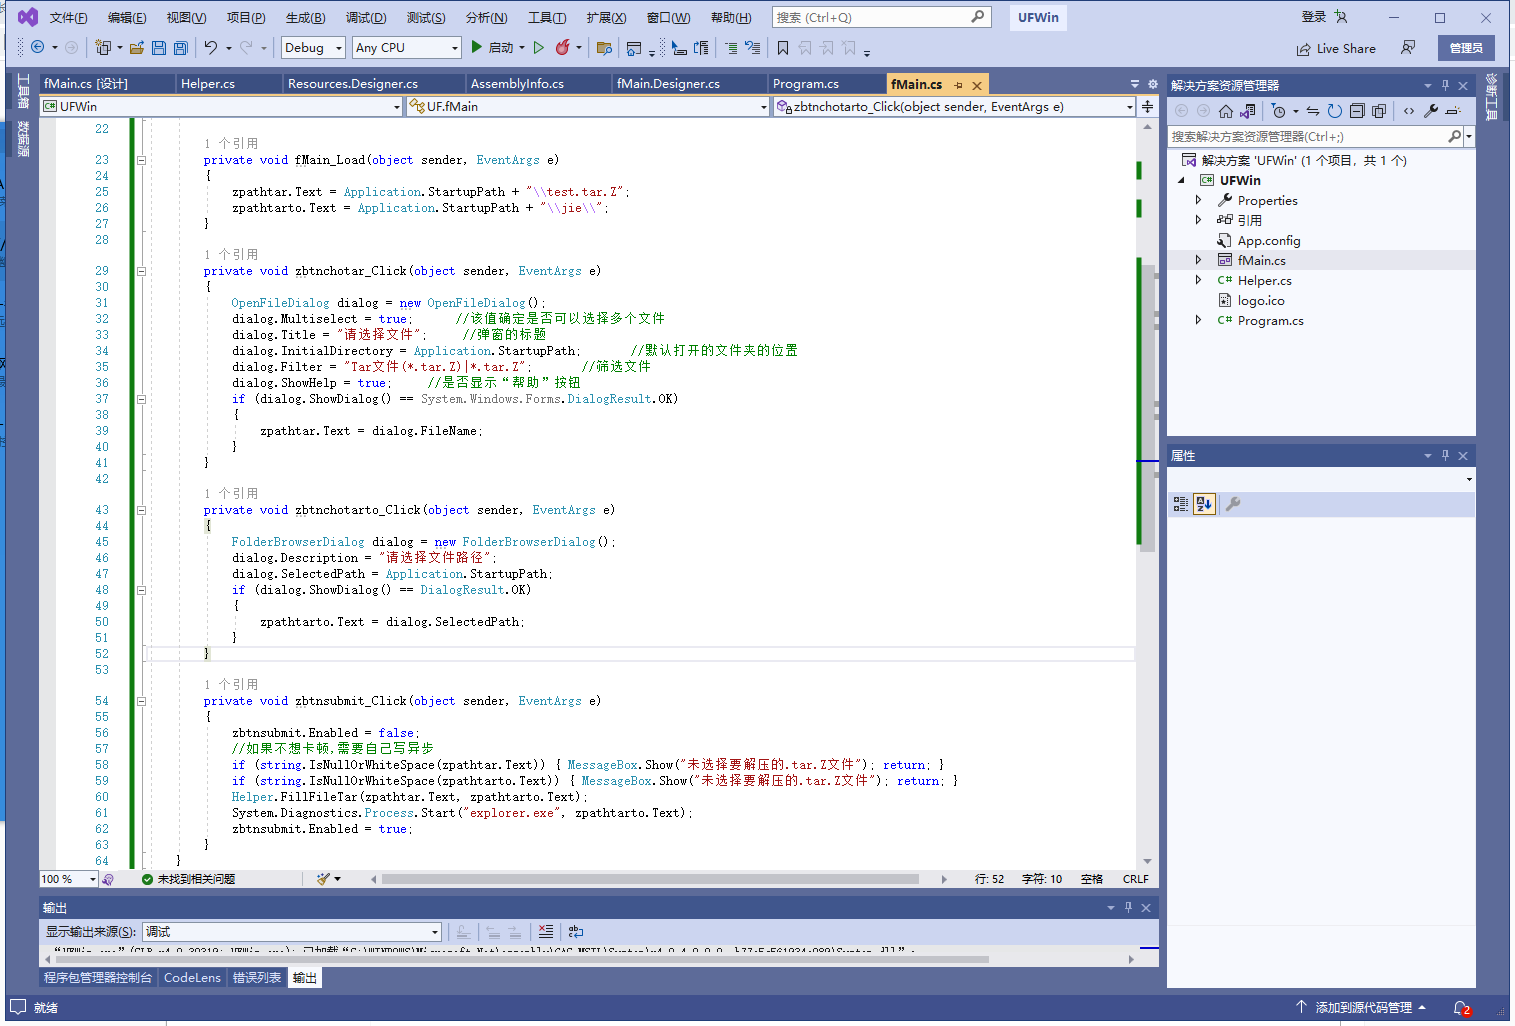This screenshot has width=1515, height=1026.
Task: Click the New Project toolbar icon
Action: point(102,47)
